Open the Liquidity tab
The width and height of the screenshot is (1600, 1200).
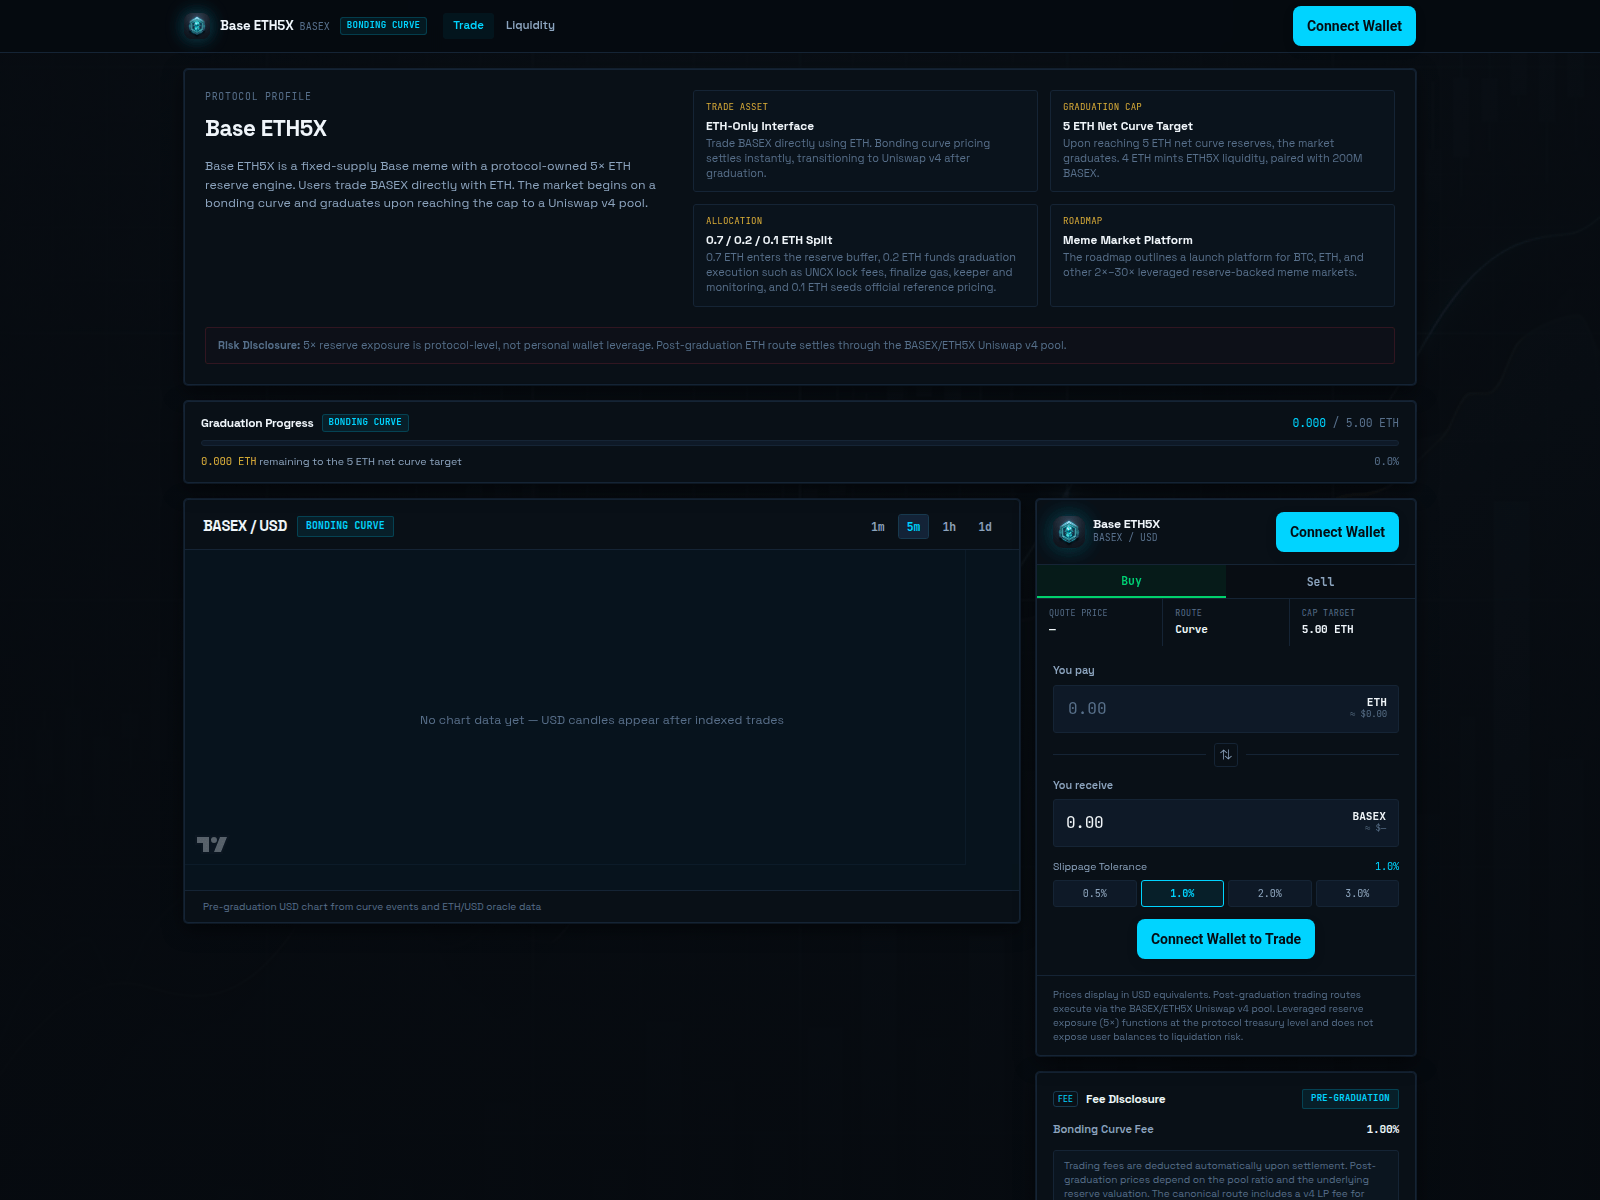(x=530, y=25)
